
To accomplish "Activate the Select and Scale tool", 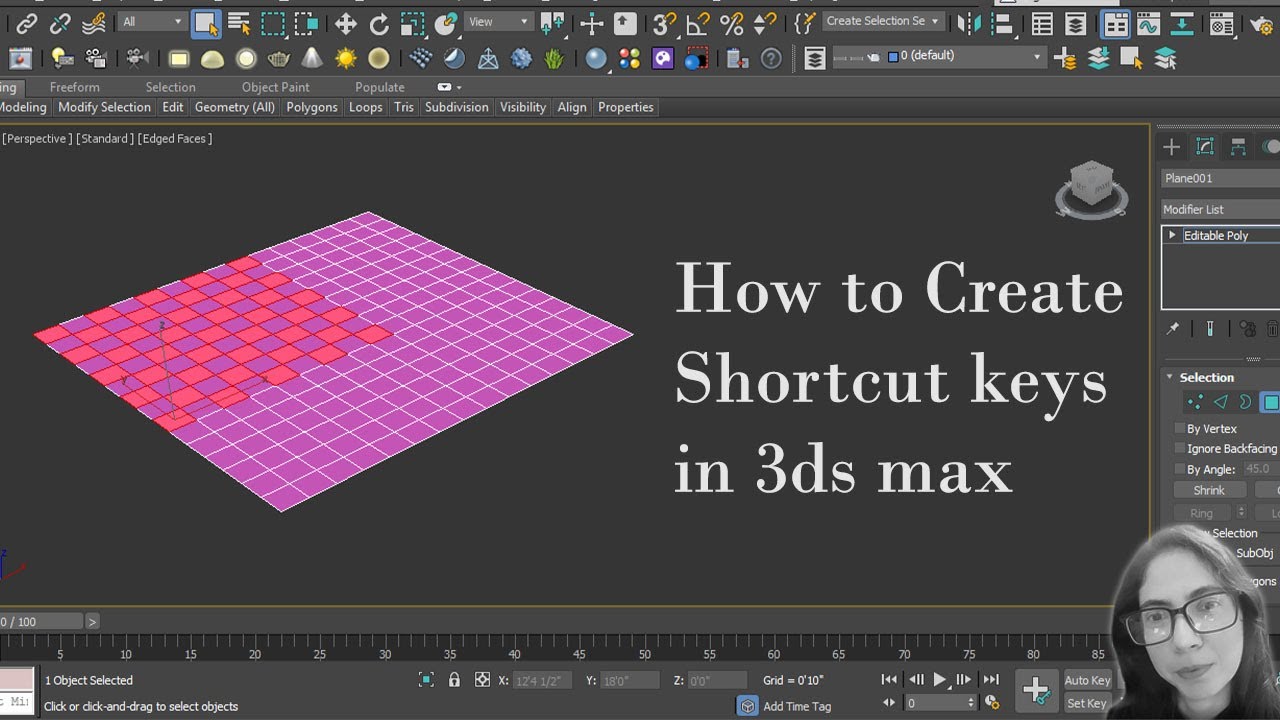I will [412, 23].
